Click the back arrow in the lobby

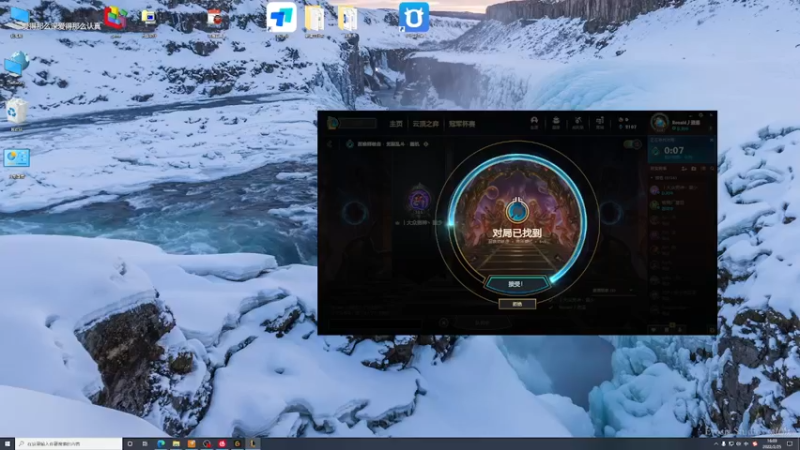330,144
